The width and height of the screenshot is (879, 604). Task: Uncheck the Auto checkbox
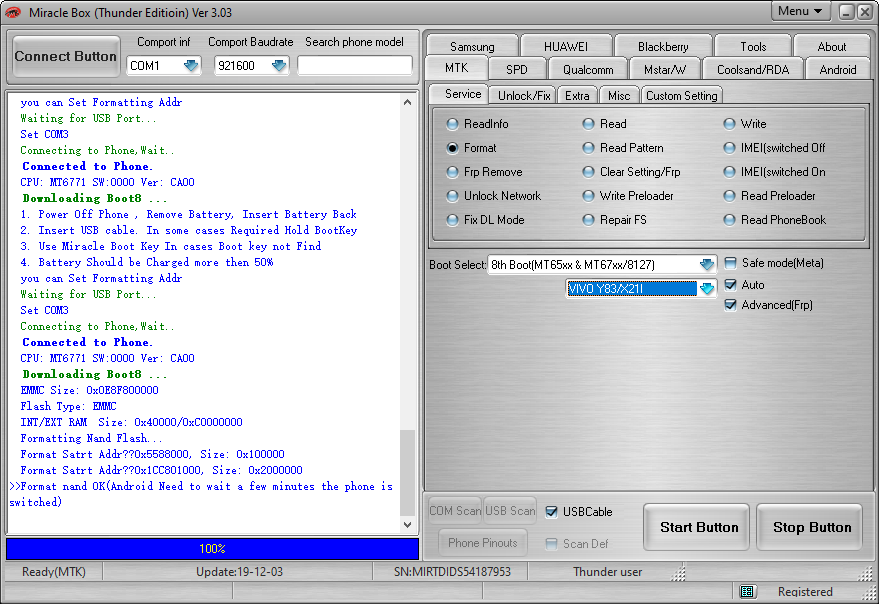(730, 285)
